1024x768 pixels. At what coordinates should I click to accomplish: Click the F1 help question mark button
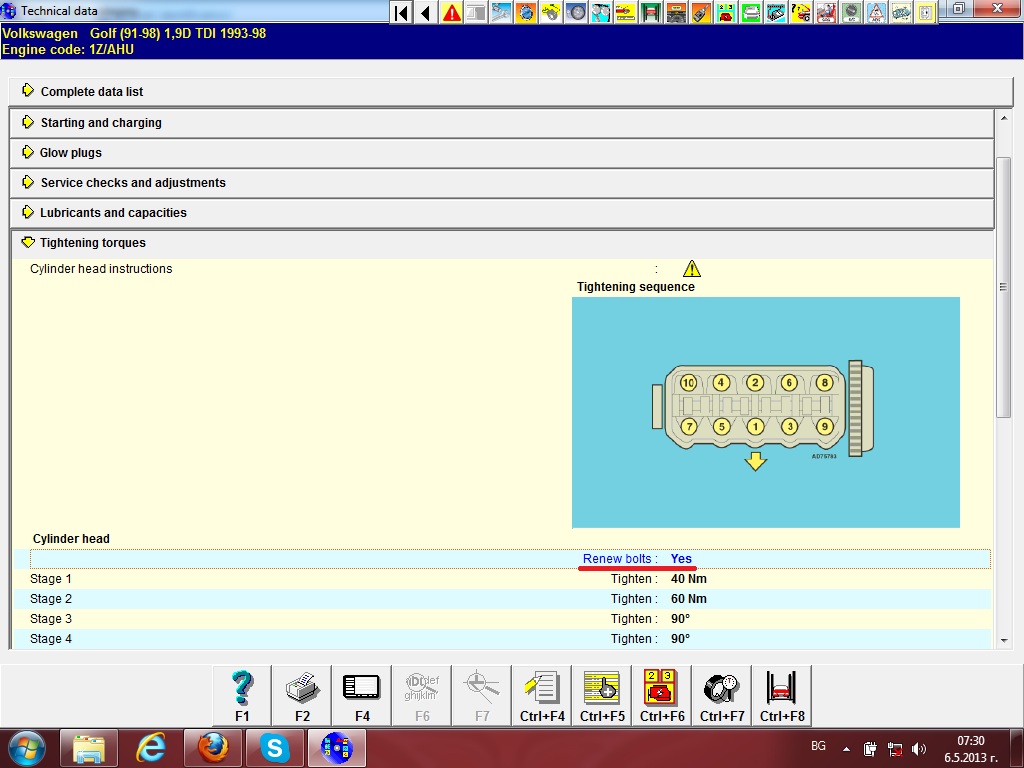[242, 695]
